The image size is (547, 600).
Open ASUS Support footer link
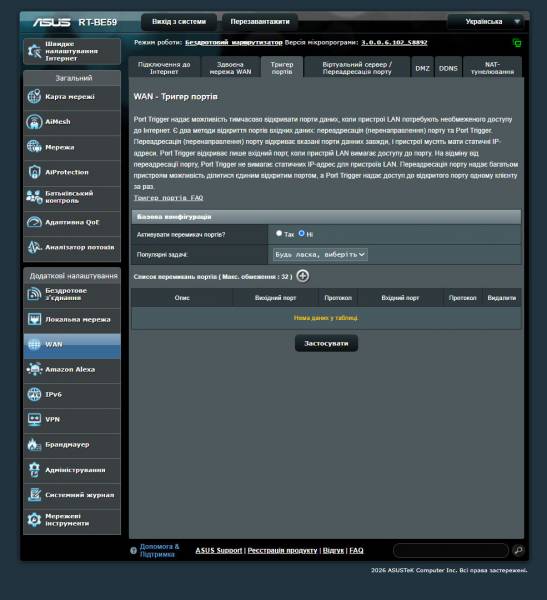click(219, 550)
